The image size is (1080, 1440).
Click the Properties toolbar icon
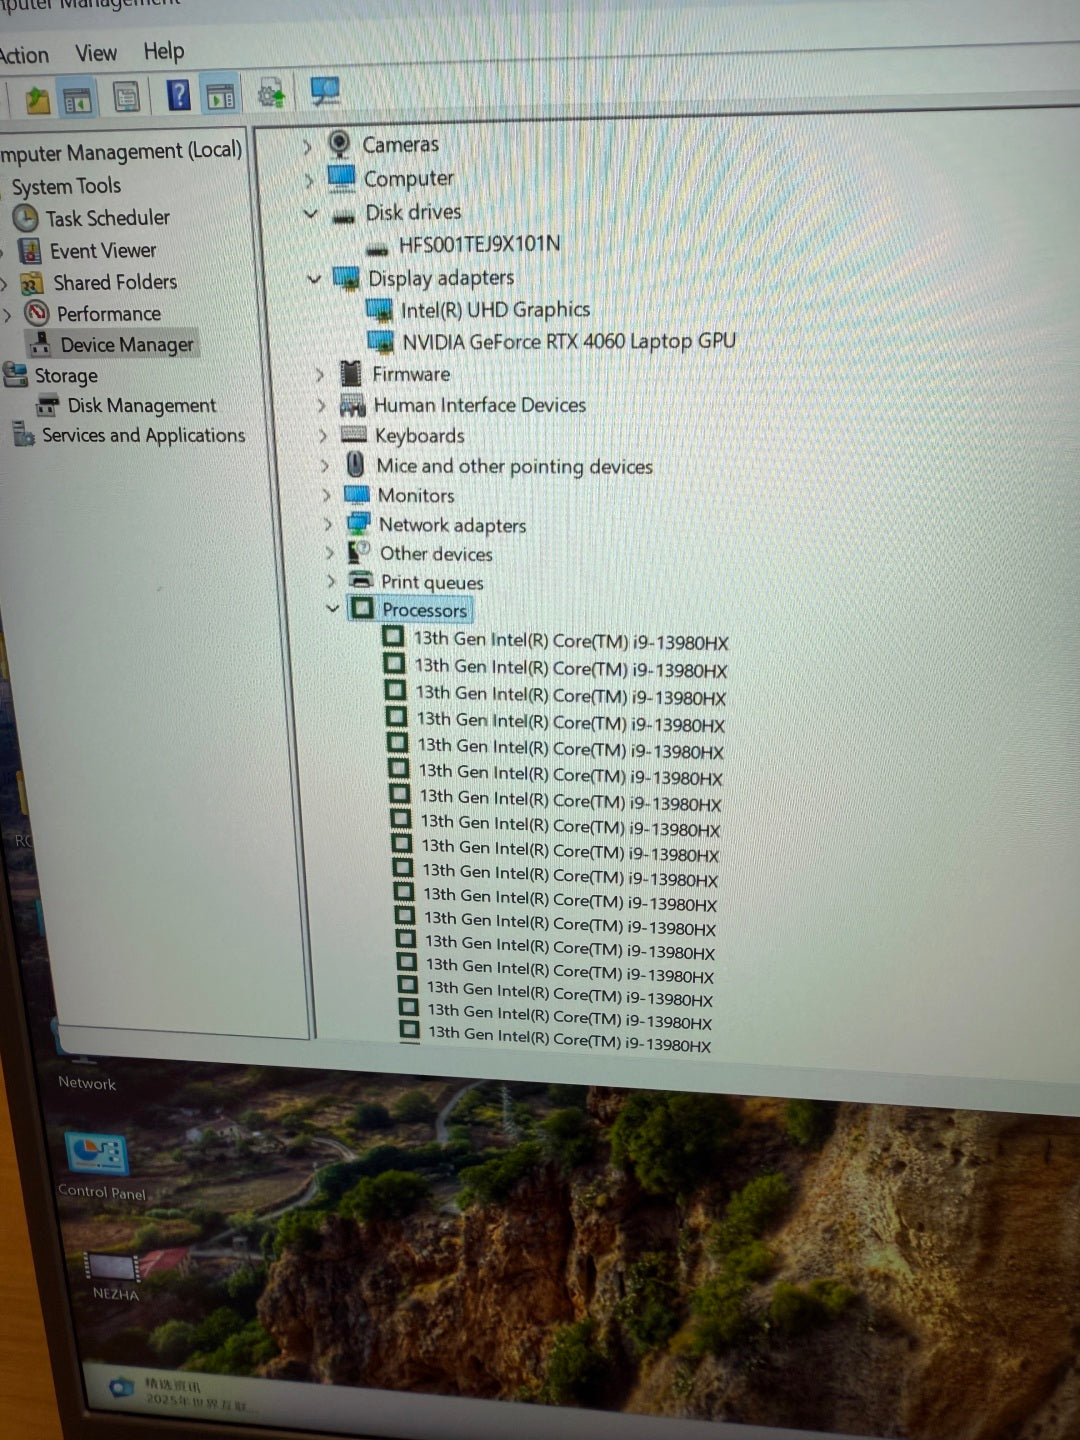click(126, 97)
